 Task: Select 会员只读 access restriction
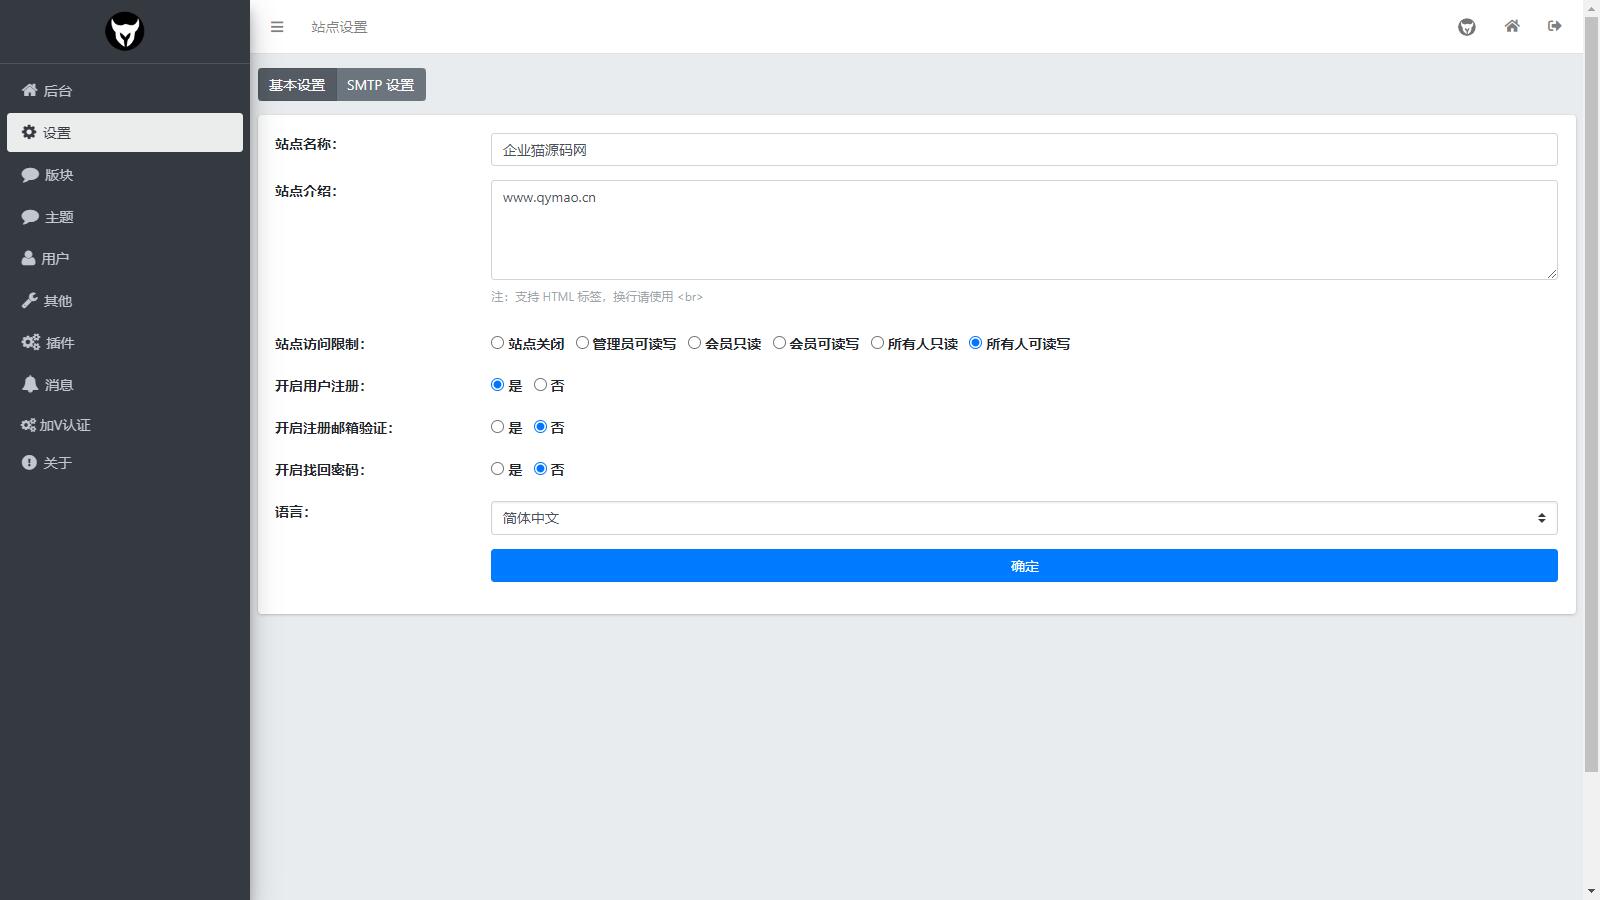694,343
